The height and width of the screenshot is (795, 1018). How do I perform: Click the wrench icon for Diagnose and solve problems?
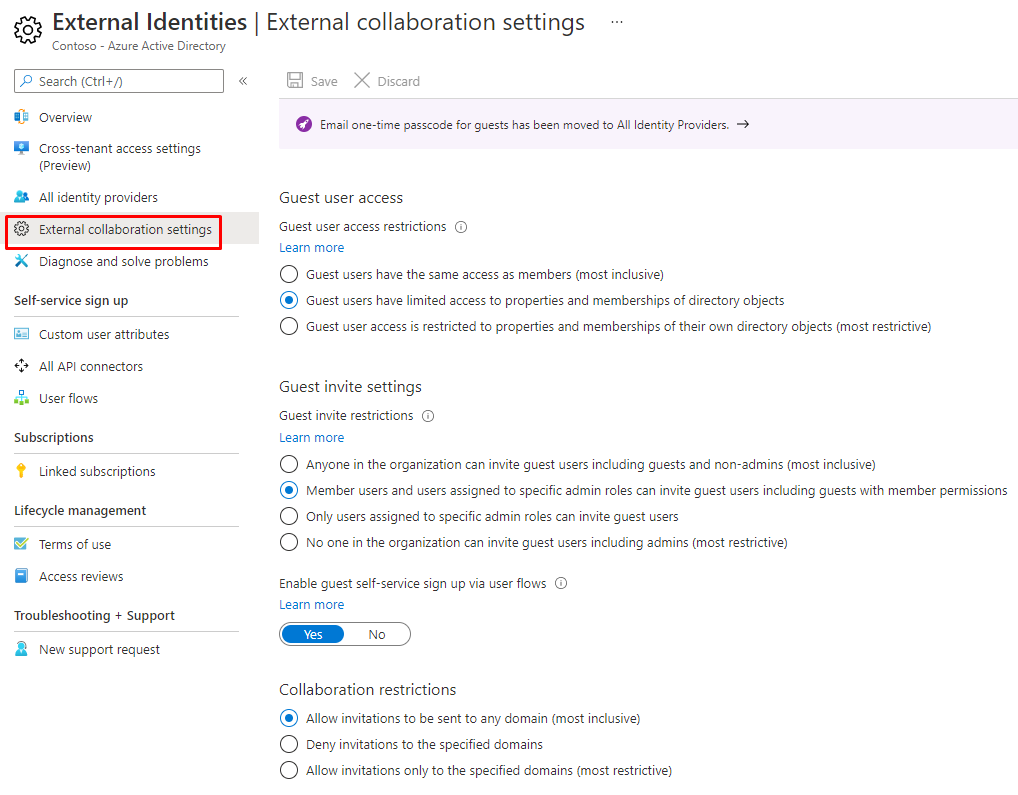[x=22, y=261]
